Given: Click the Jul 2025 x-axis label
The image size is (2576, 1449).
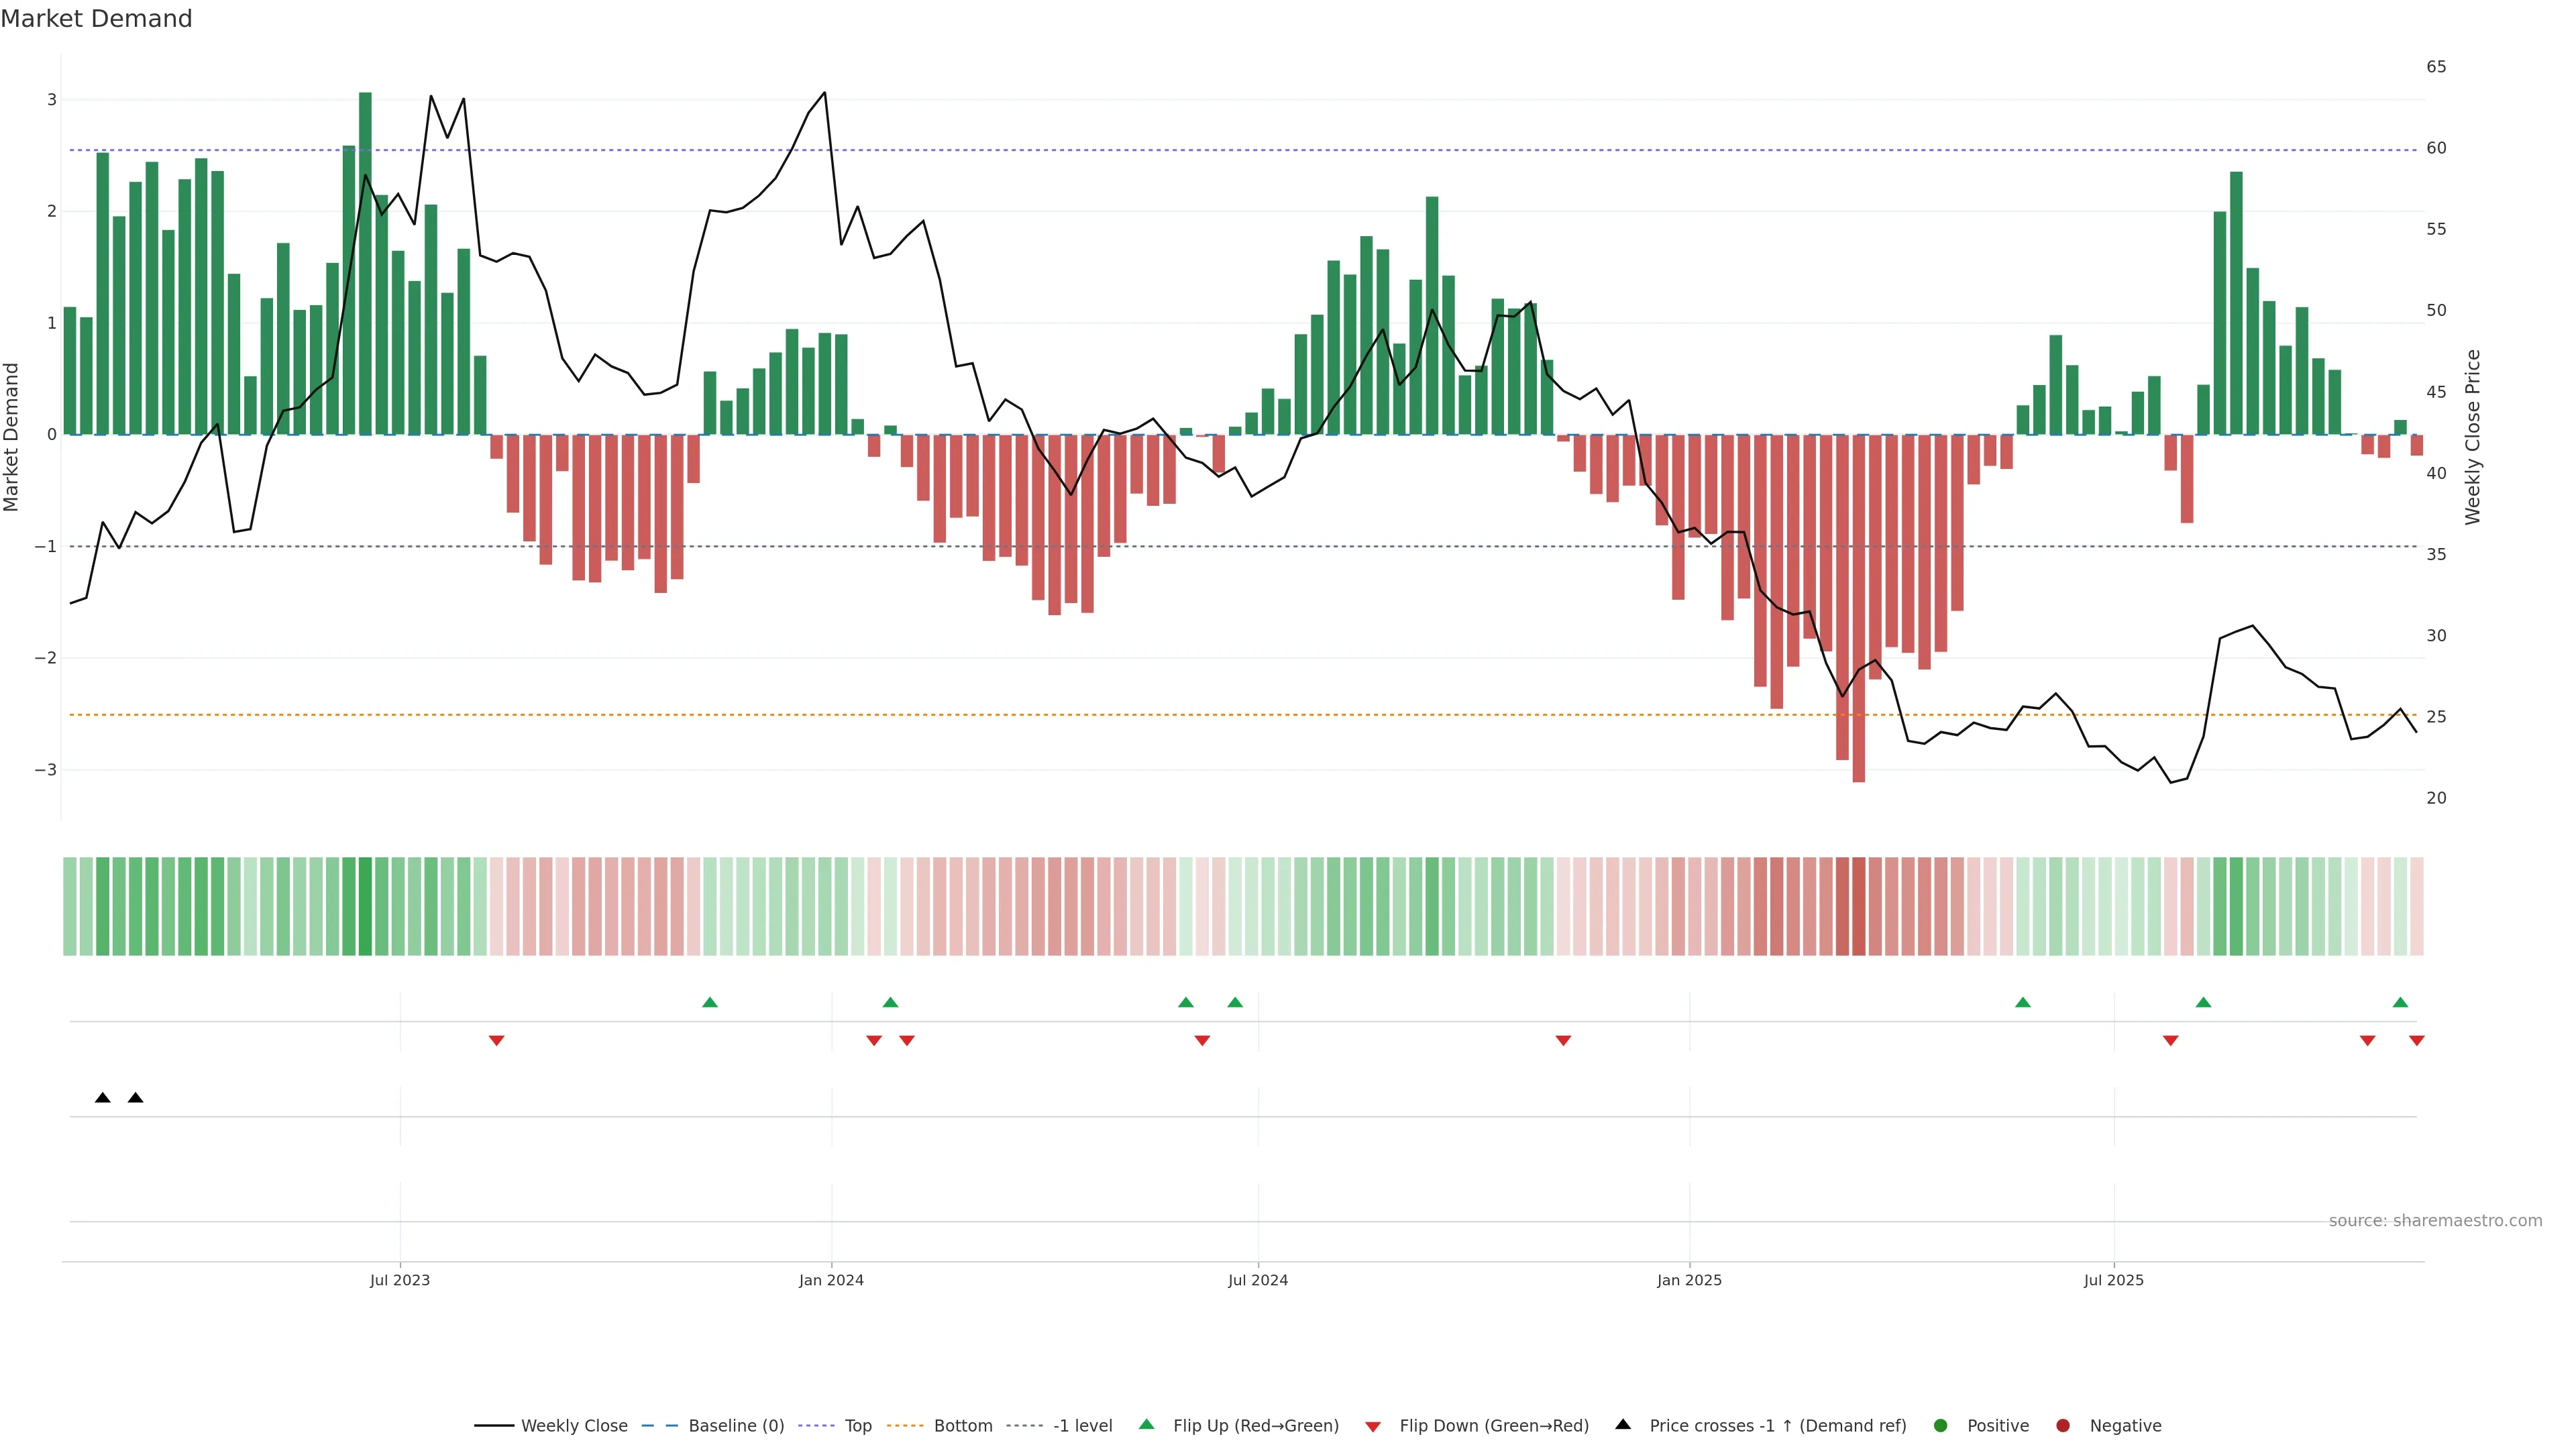Looking at the screenshot, I should (x=2113, y=1280).
